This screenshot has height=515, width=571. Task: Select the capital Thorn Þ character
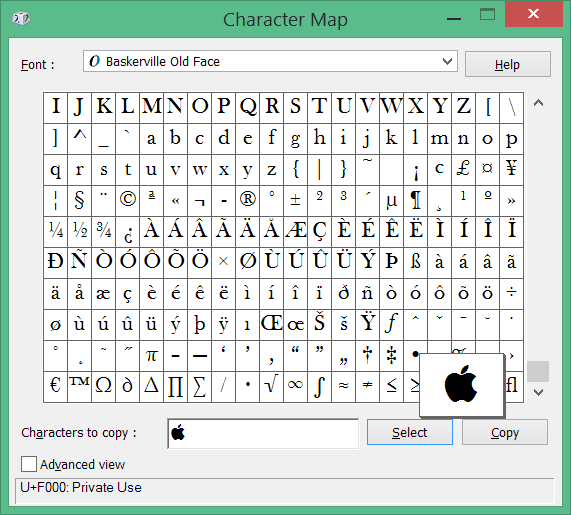pyautogui.click(x=391, y=263)
